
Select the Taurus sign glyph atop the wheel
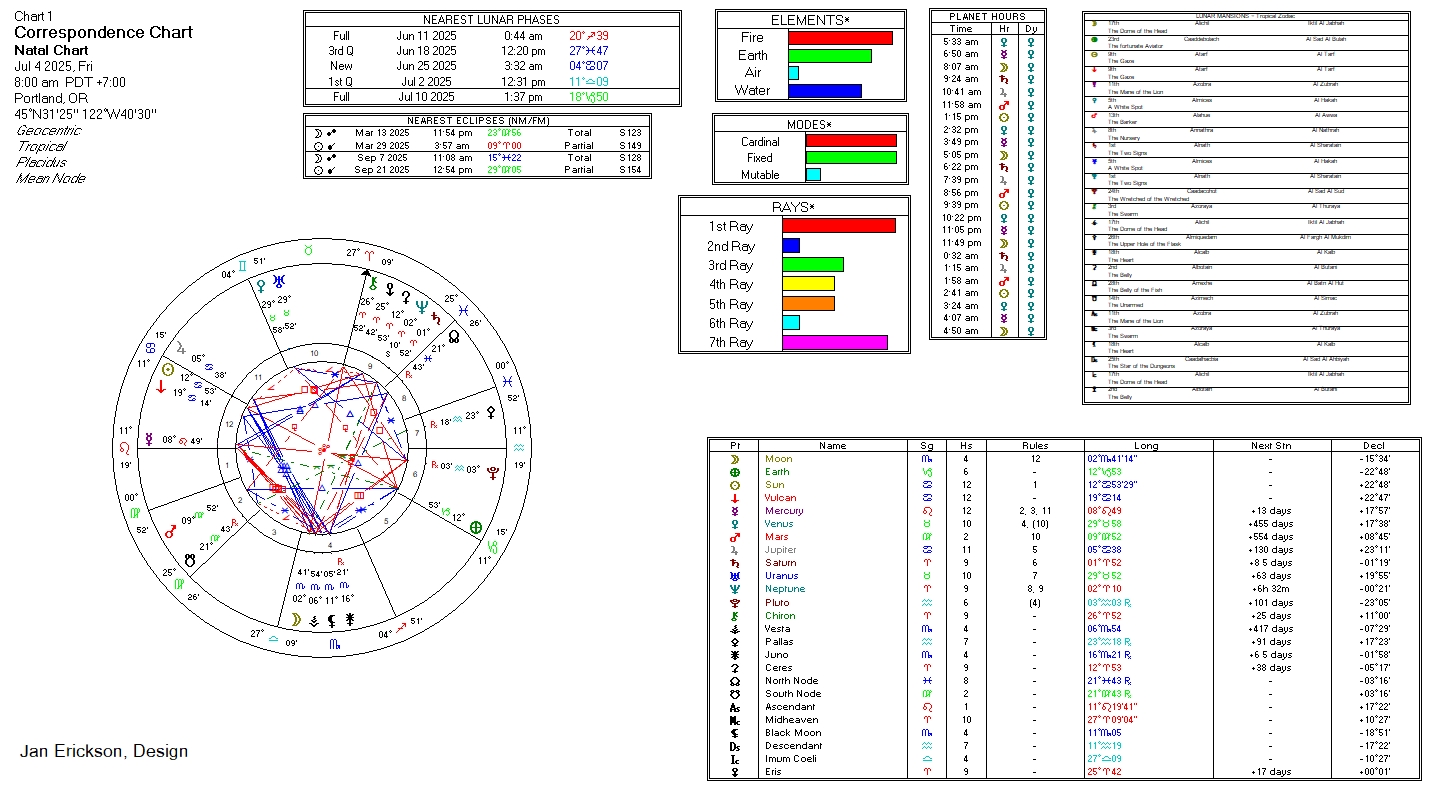309,247
